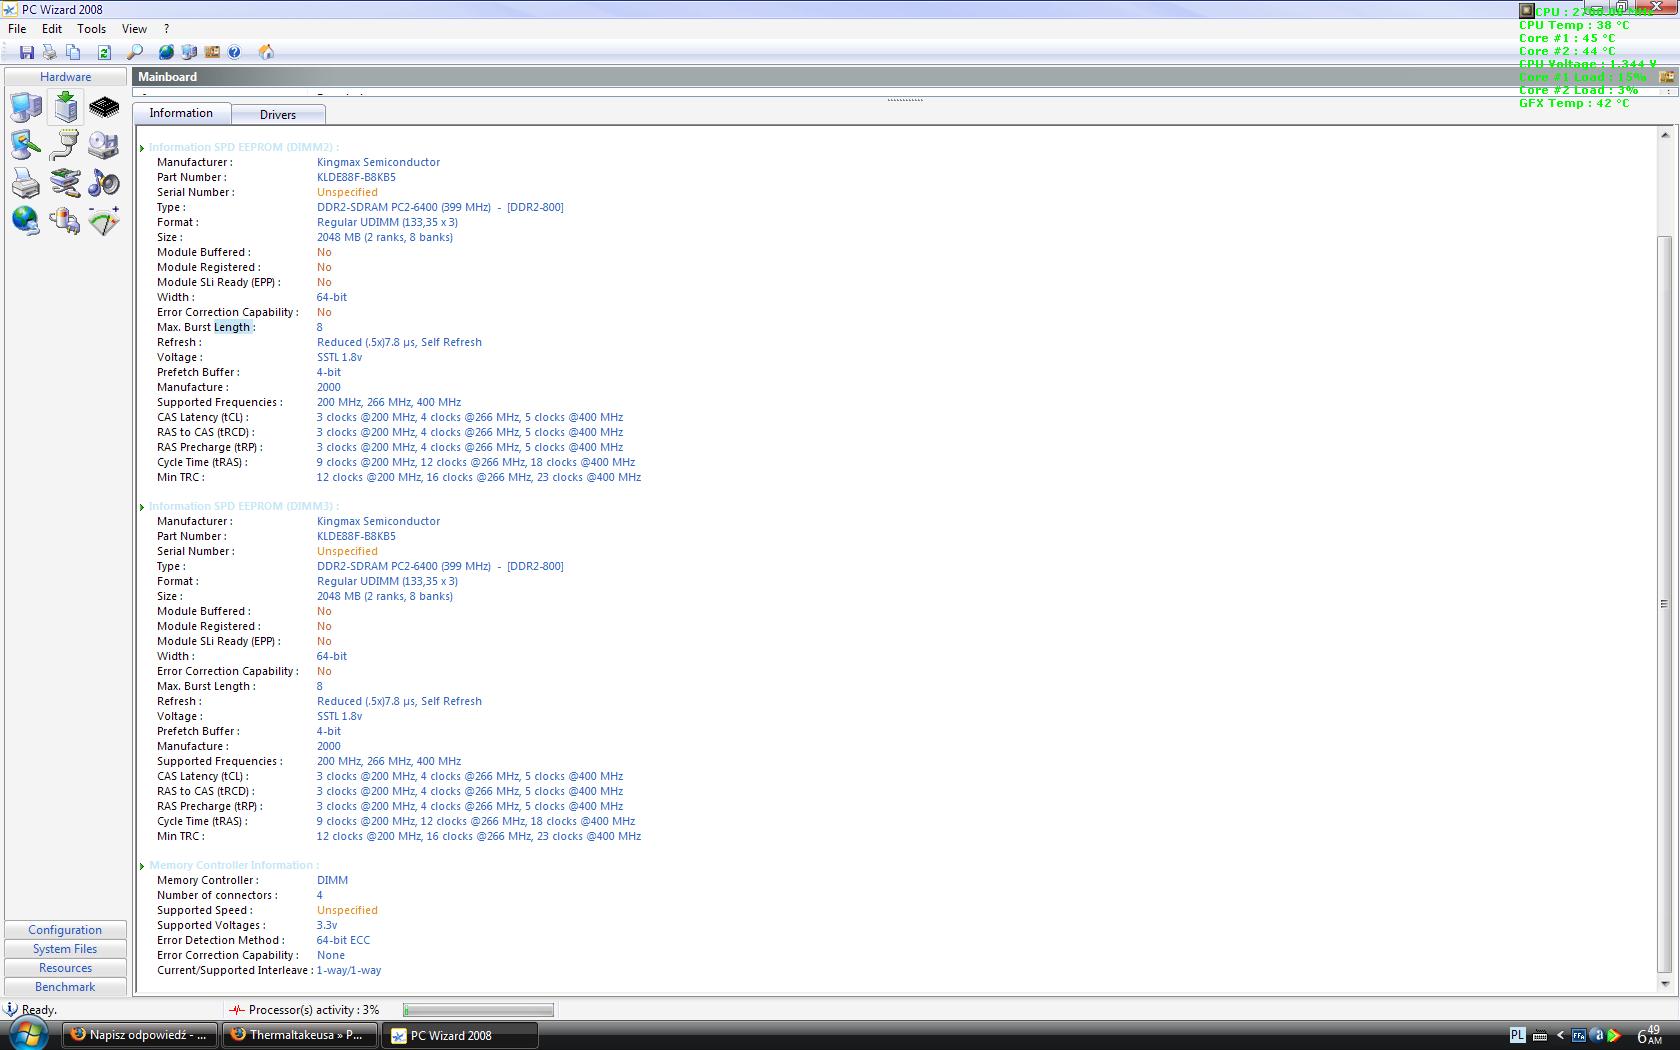This screenshot has width=1680, height=1050.
Task: Open the Edit menu
Action: click(52, 29)
